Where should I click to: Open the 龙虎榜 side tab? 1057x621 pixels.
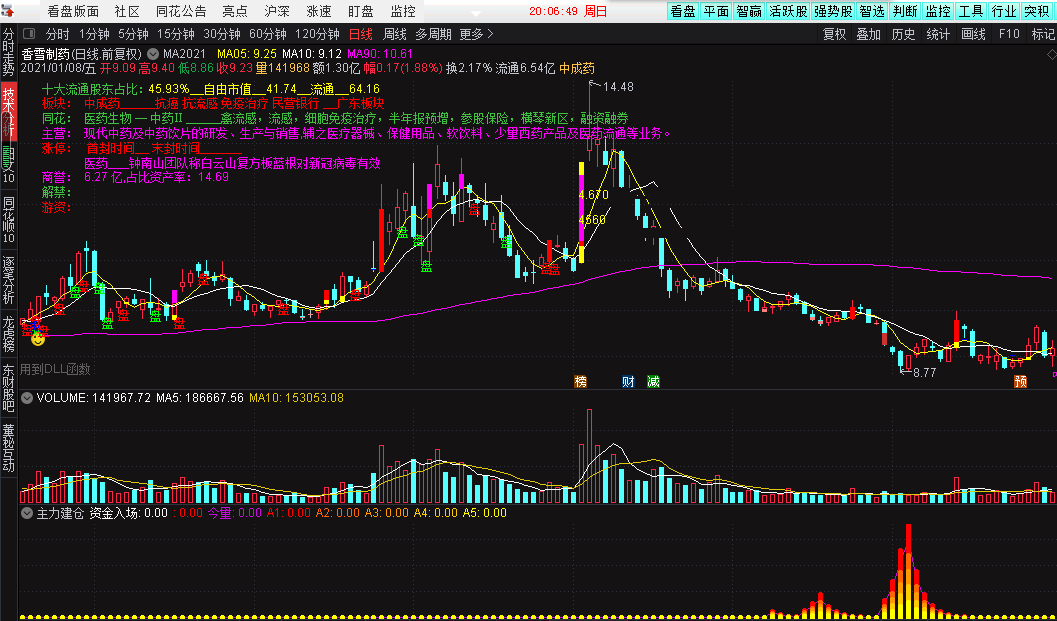(x=8, y=334)
